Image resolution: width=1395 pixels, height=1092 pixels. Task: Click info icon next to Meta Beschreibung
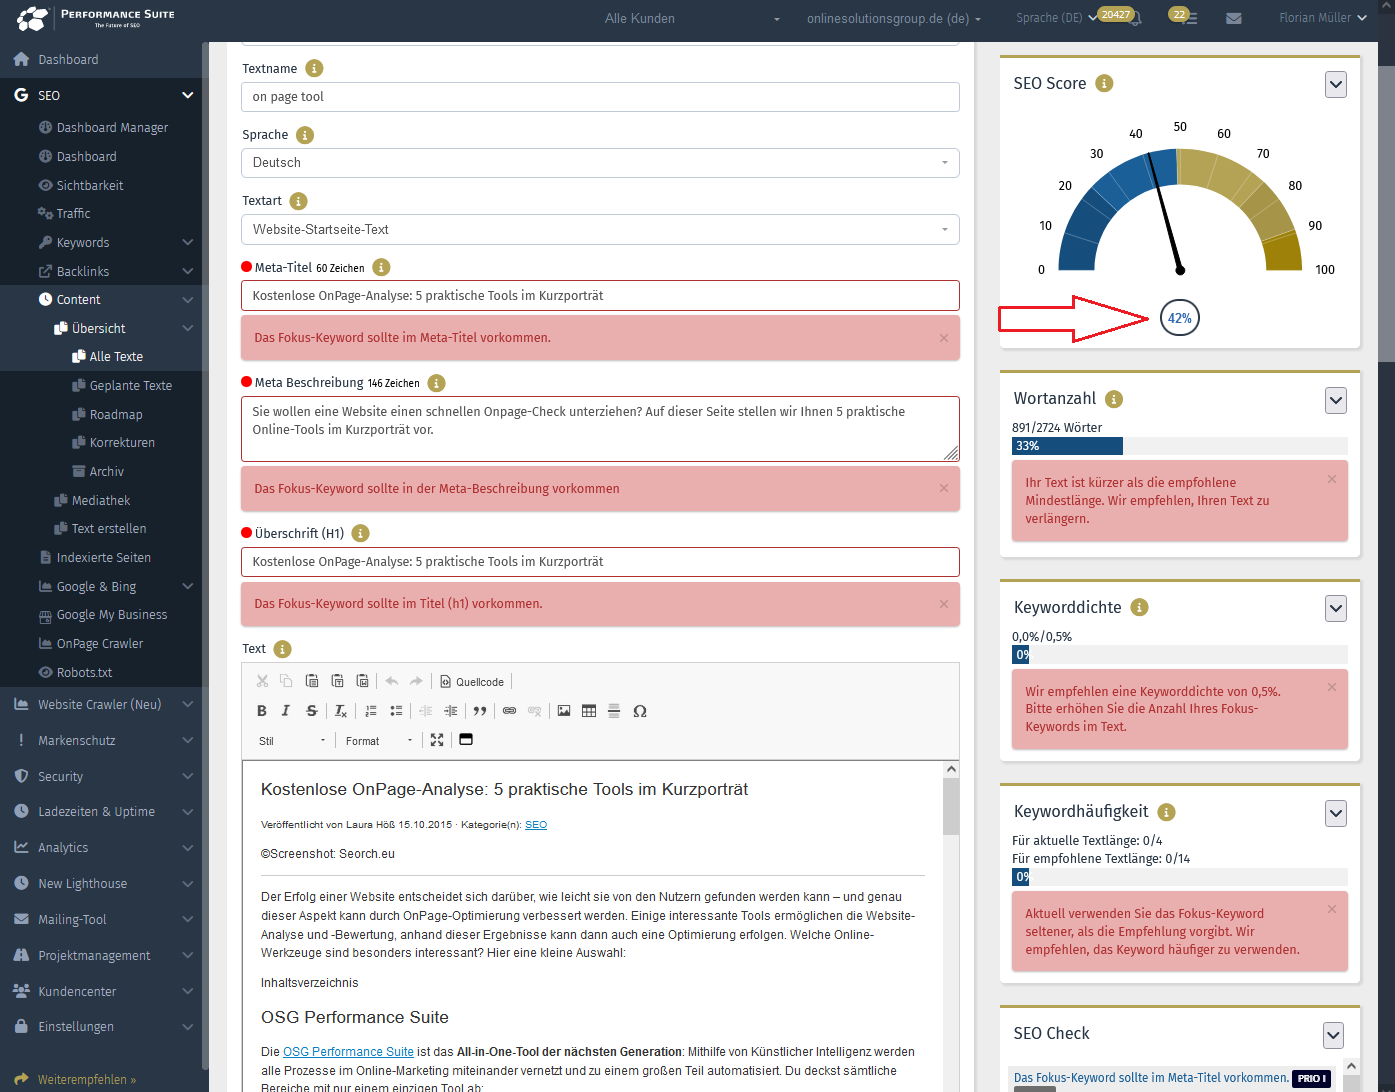(436, 383)
